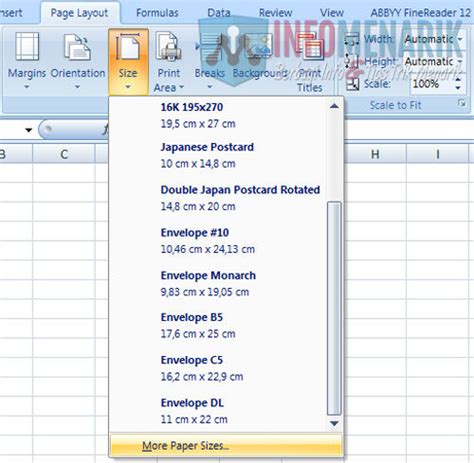The height and width of the screenshot is (463, 474).
Task: Select Envelope #10 paper size
Action: tap(218, 241)
